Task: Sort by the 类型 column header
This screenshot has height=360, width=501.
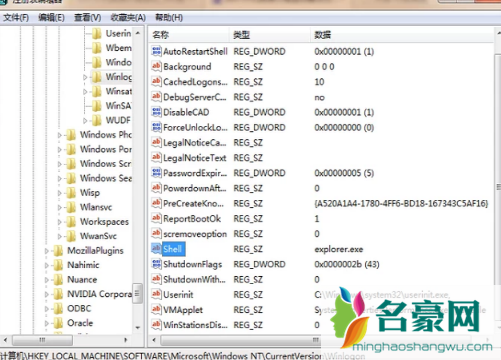Action: [270, 35]
